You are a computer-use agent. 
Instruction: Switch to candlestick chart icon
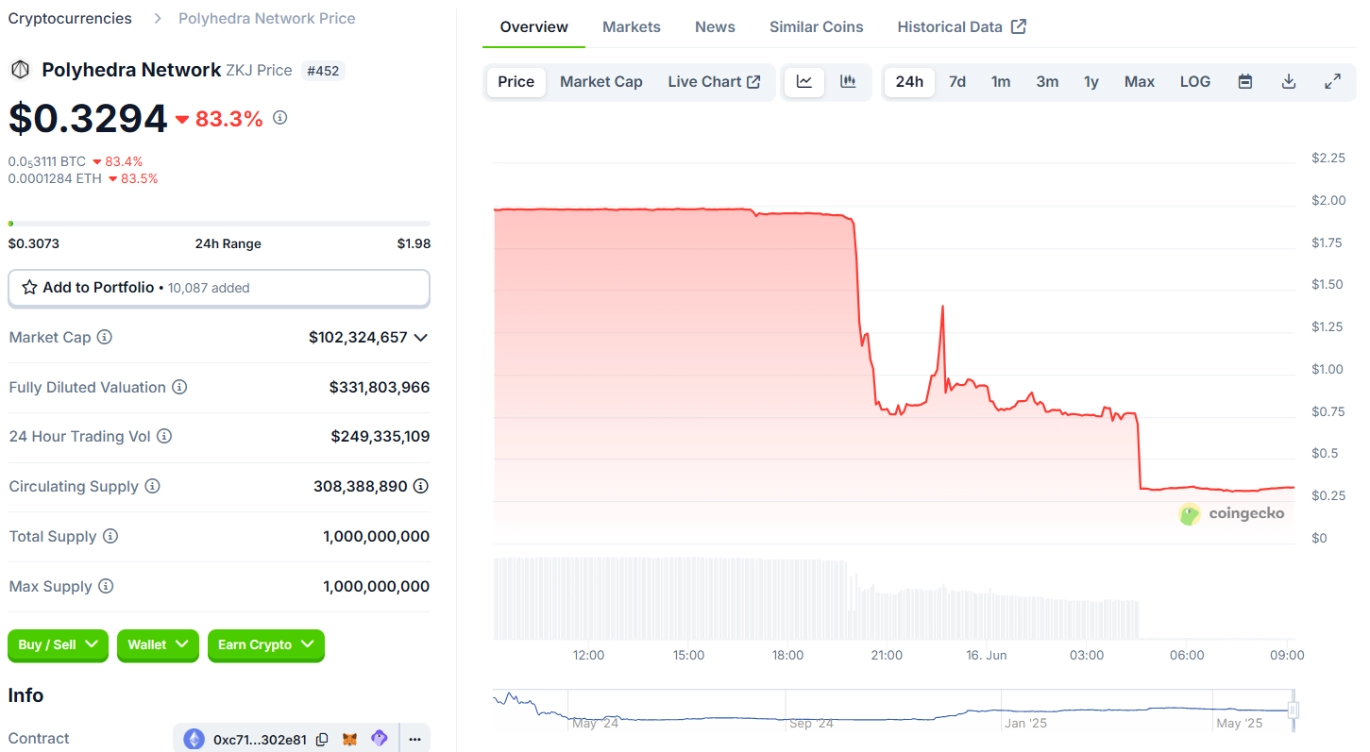tap(848, 82)
